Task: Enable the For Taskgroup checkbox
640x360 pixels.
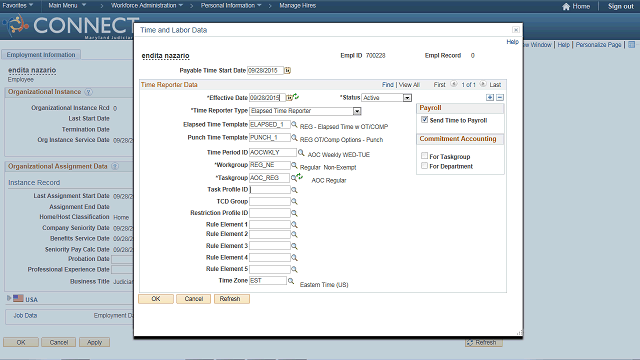Action: [424, 156]
